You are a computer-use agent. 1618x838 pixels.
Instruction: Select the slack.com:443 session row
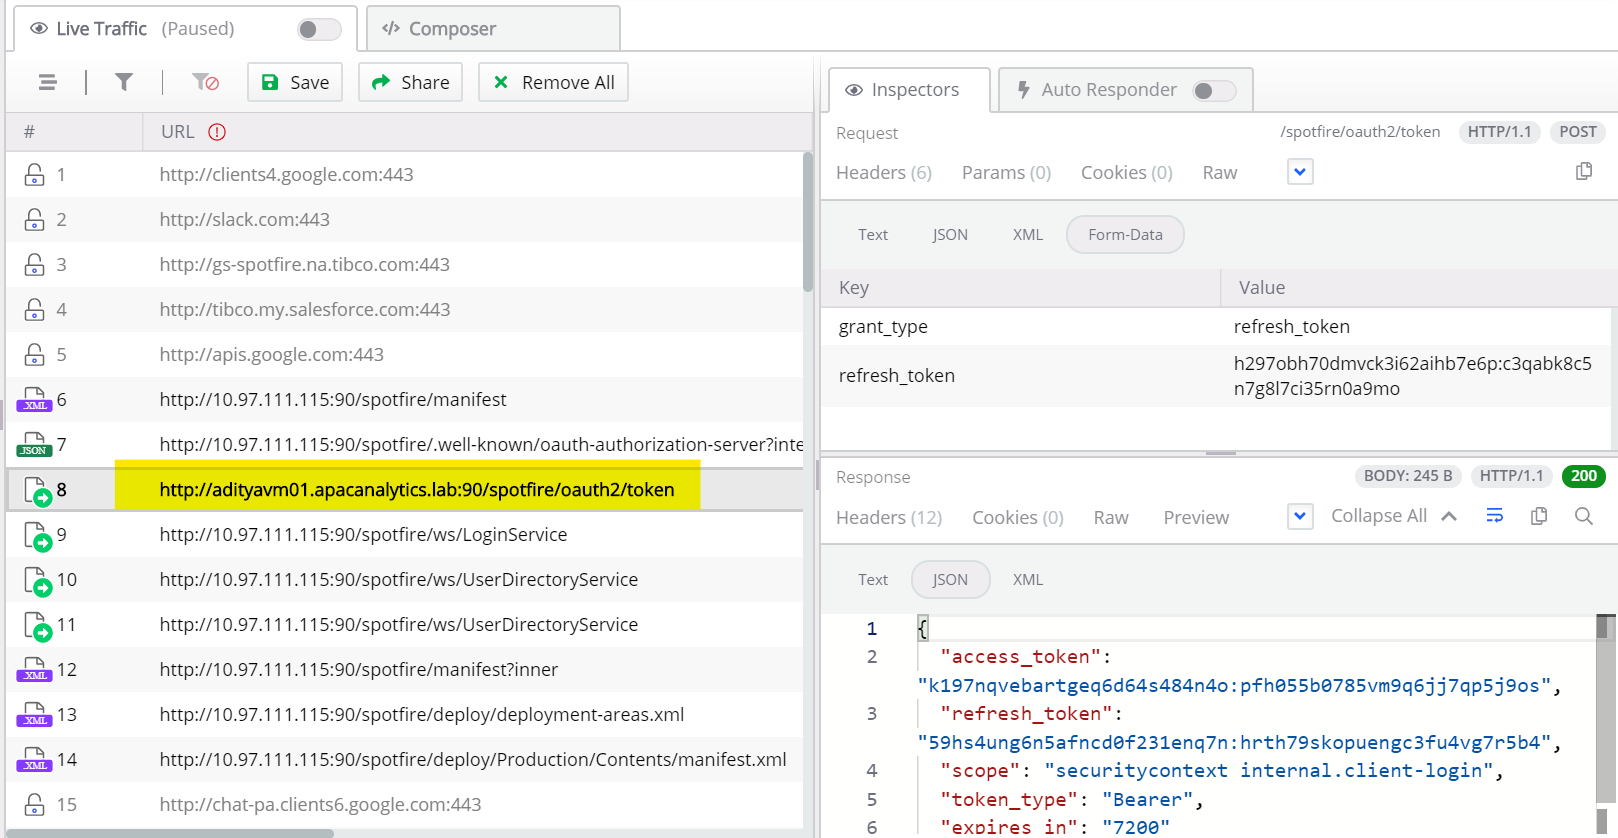click(405, 220)
